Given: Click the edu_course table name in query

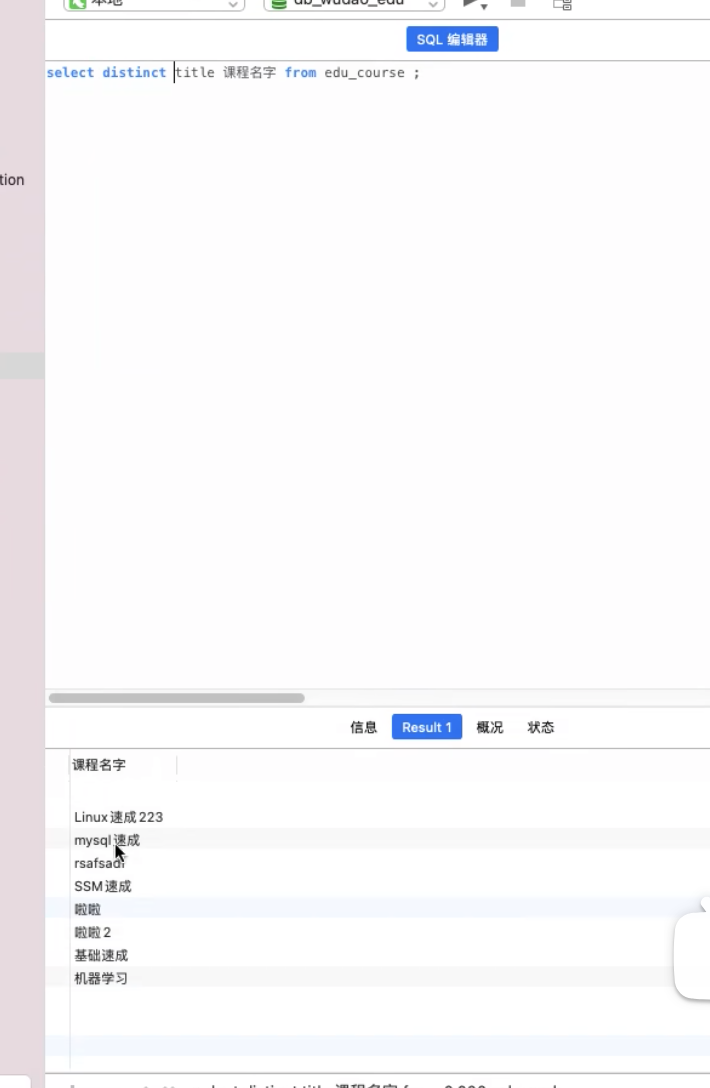Looking at the screenshot, I should 364,73.
